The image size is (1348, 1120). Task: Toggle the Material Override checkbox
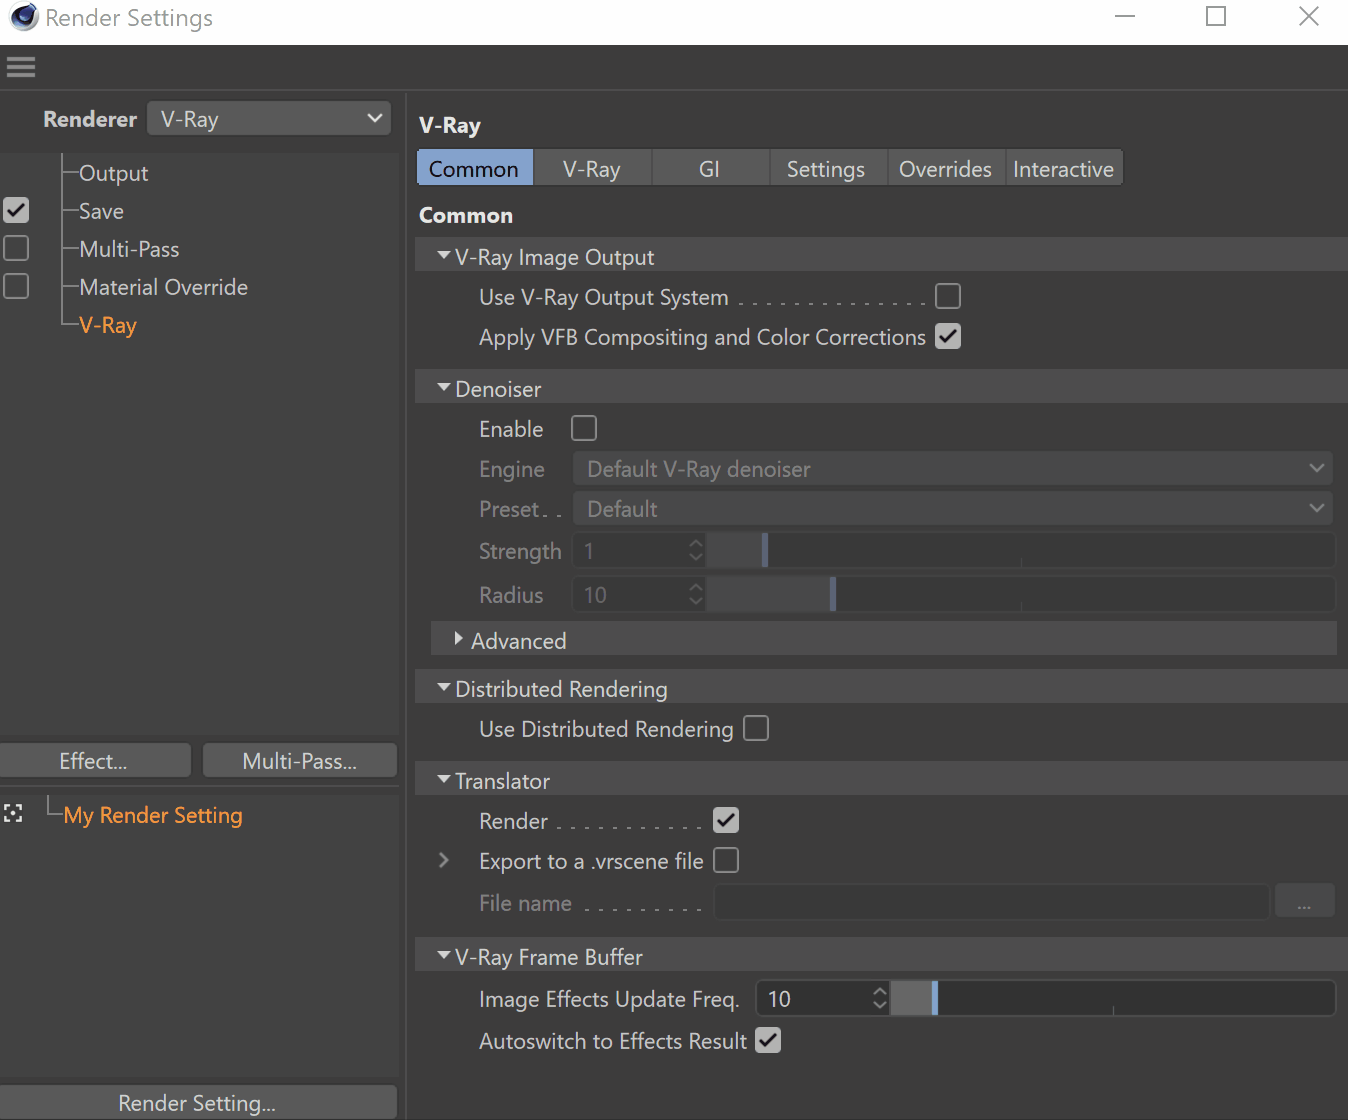(x=16, y=286)
